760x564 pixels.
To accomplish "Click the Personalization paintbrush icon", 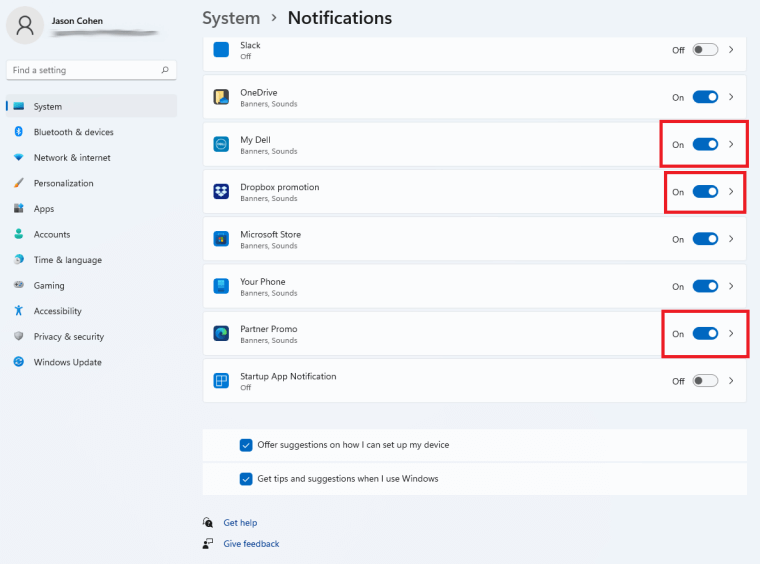I will [18, 183].
